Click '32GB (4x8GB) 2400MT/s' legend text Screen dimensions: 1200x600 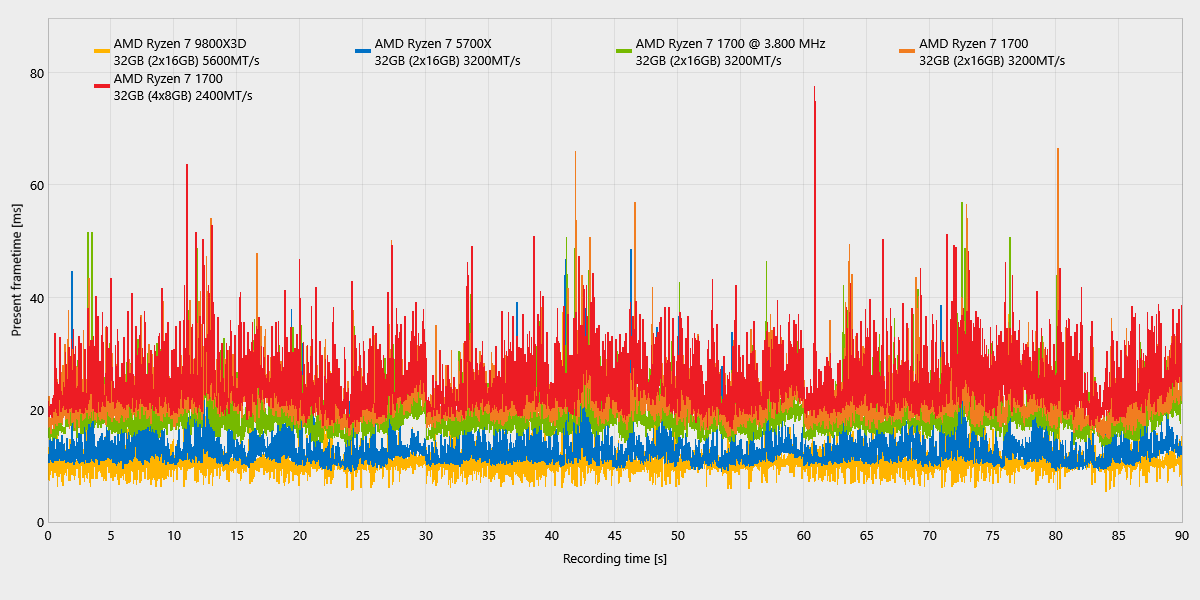click(x=183, y=96)
